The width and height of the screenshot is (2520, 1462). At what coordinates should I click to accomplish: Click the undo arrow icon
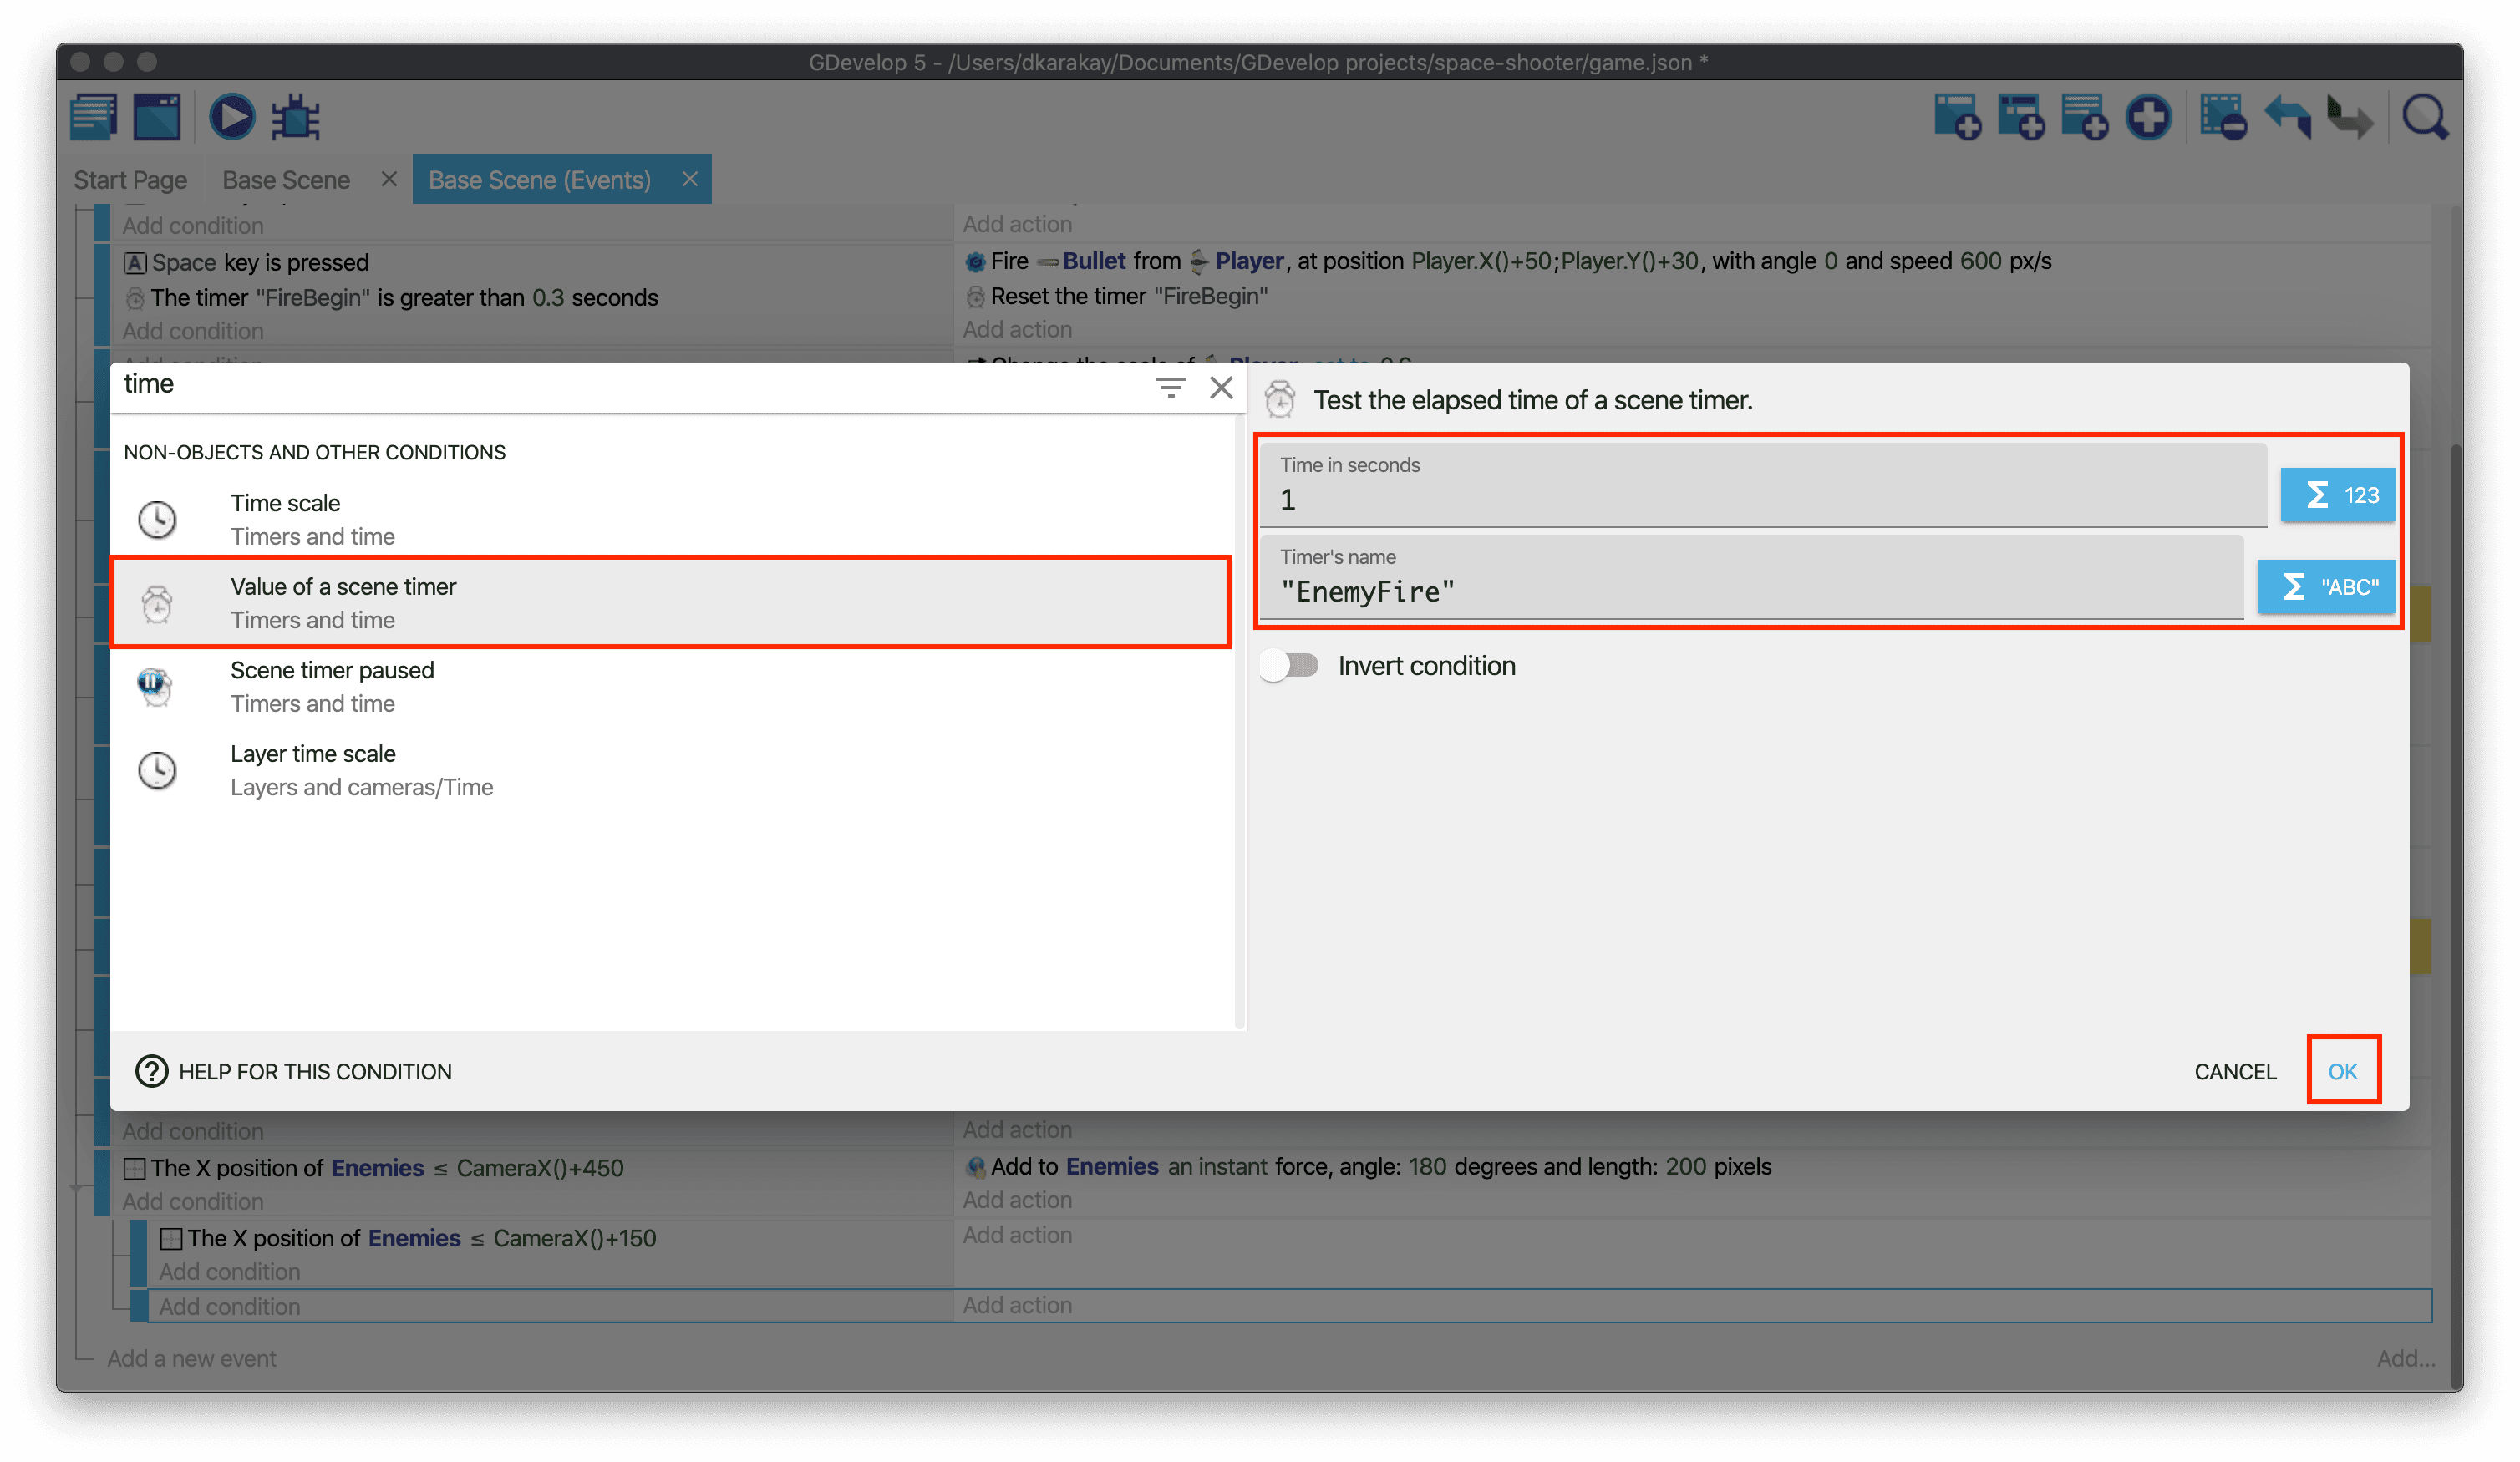(2287, 118)
